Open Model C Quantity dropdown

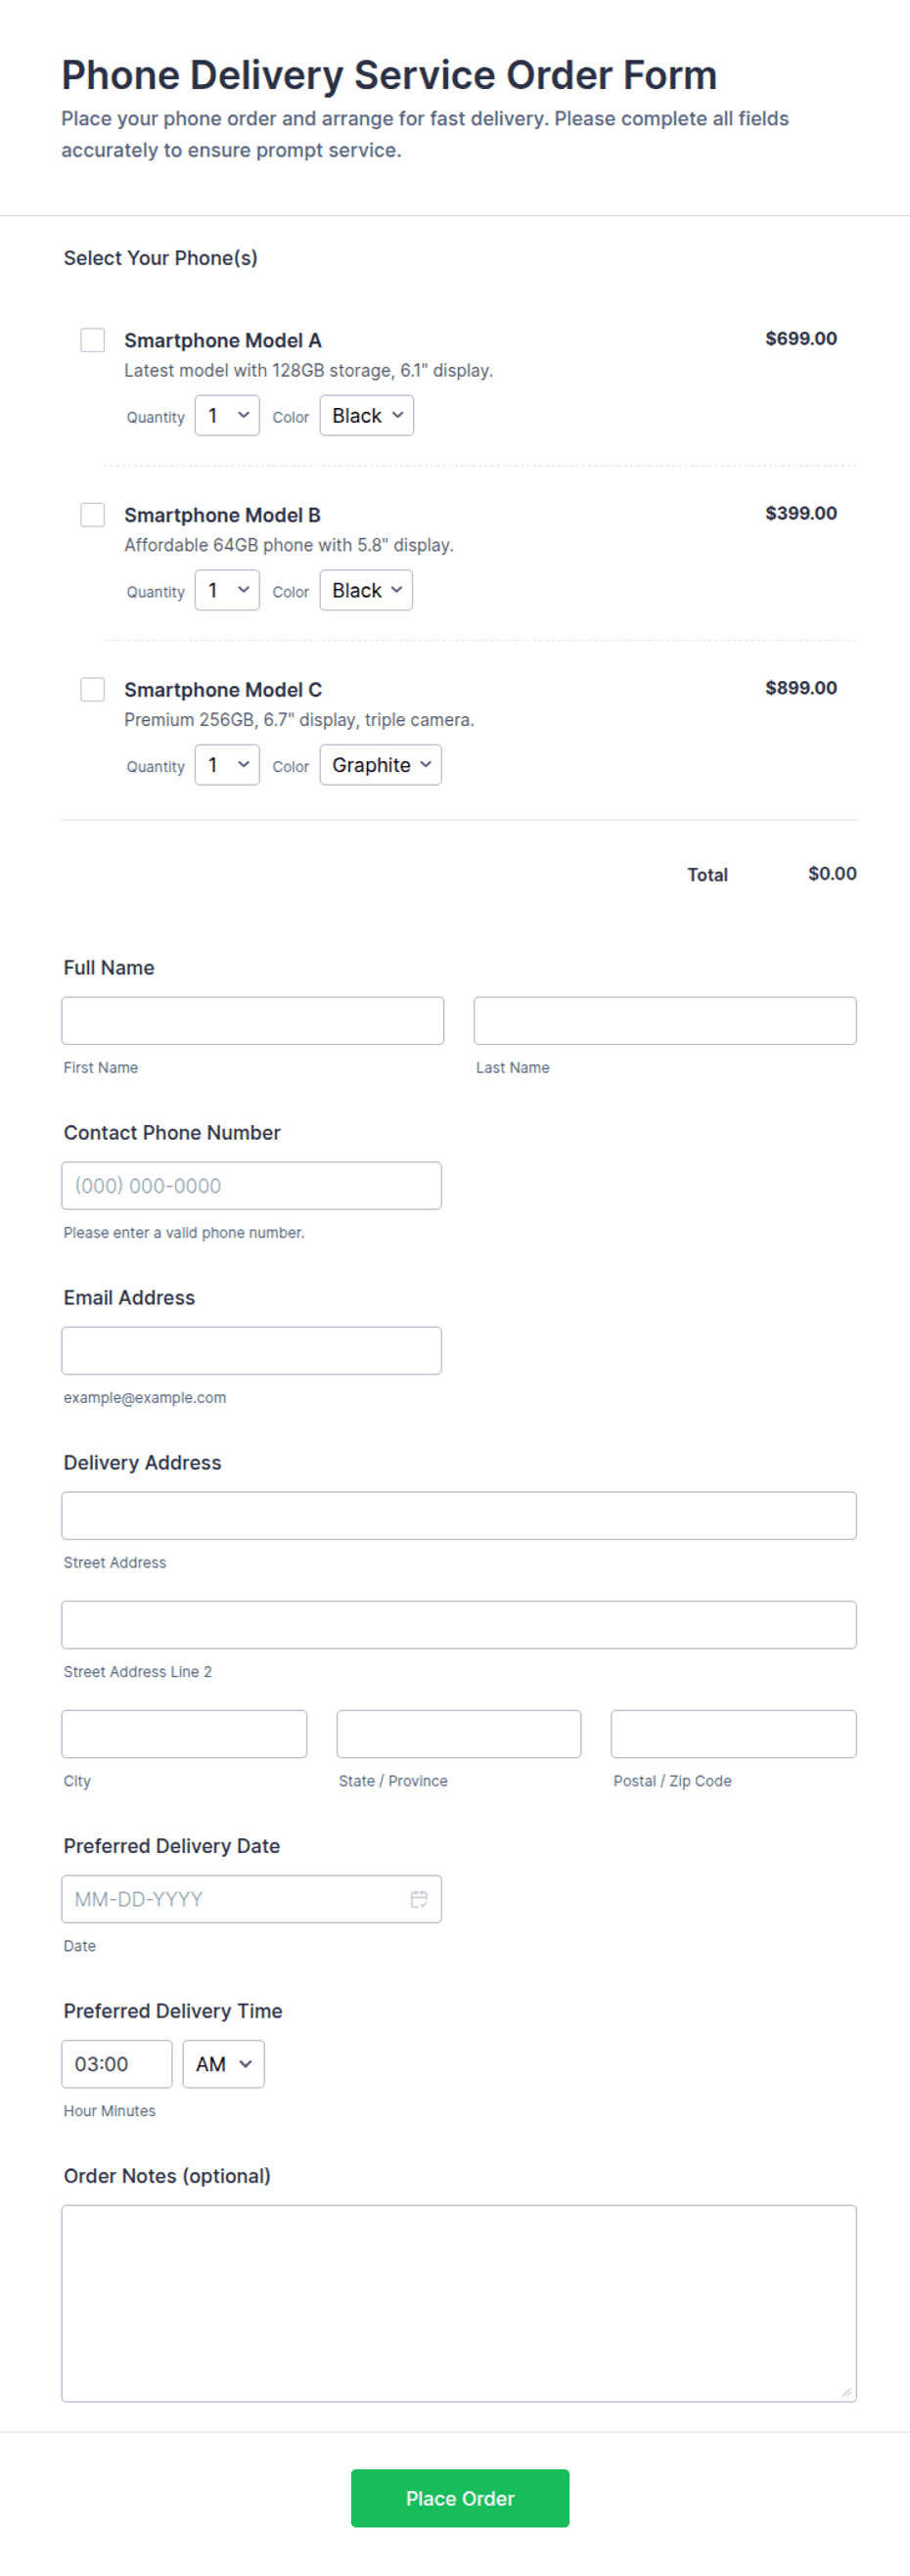click(x=227, y=765)
